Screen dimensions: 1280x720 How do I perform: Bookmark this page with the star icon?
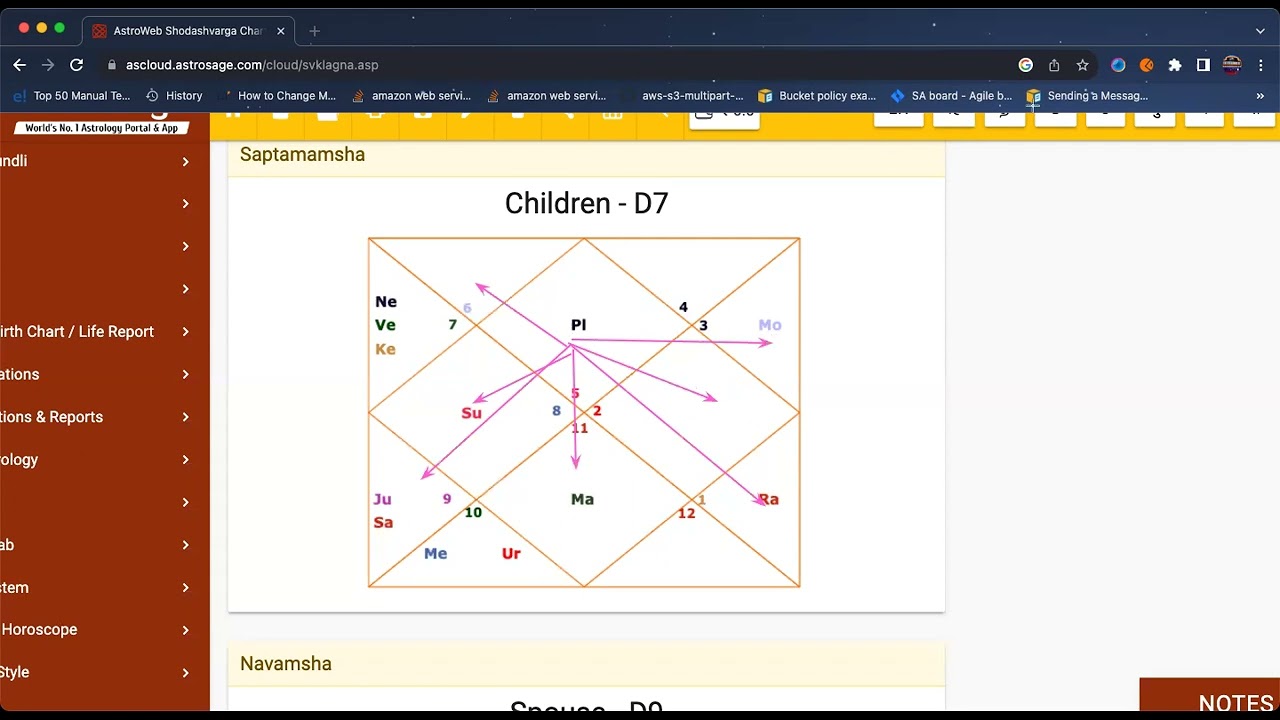(x=1082, y=65)
